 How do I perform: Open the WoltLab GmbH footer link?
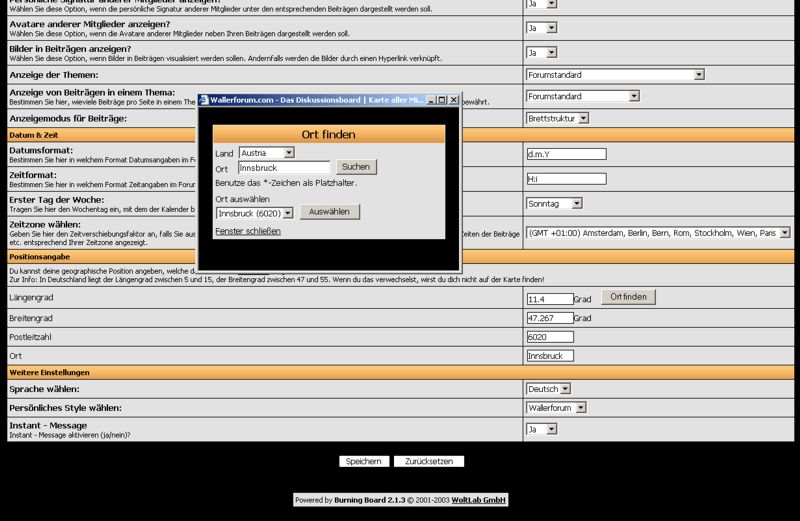(478, 500)
